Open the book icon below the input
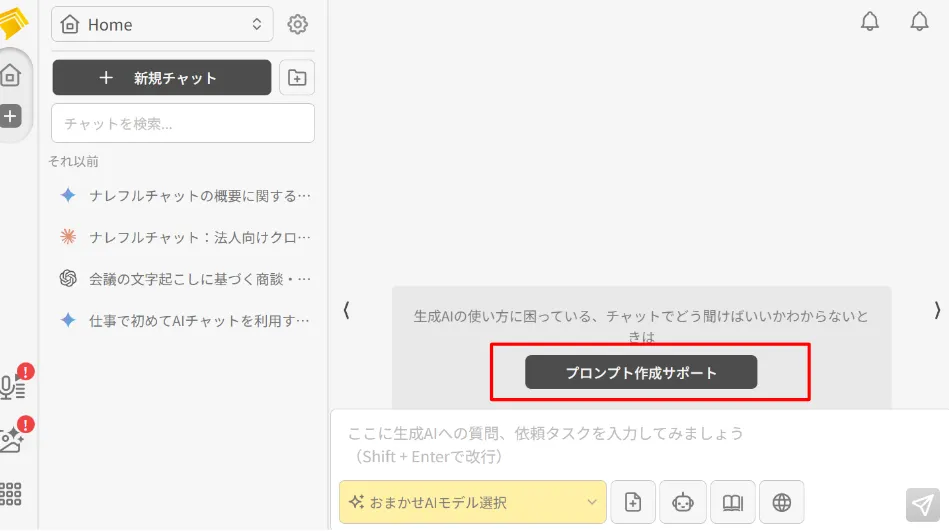 click(733, 502)
